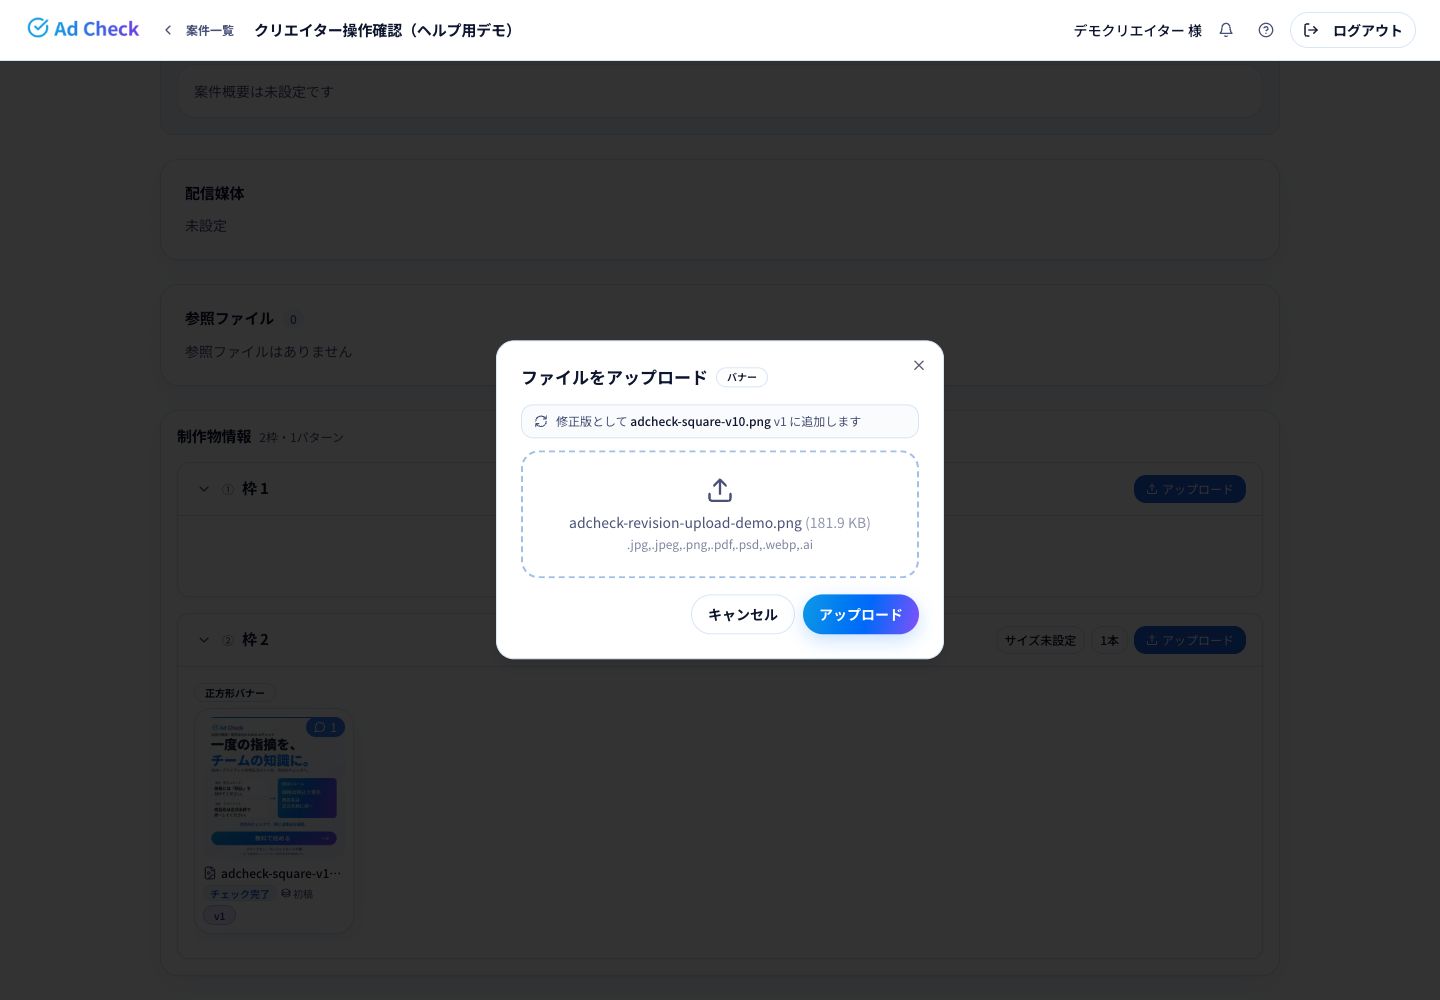This screenshot has width=1440, height=1000.
Task: Click the 参照ファイル heading
Action: (x=229, y=318)
